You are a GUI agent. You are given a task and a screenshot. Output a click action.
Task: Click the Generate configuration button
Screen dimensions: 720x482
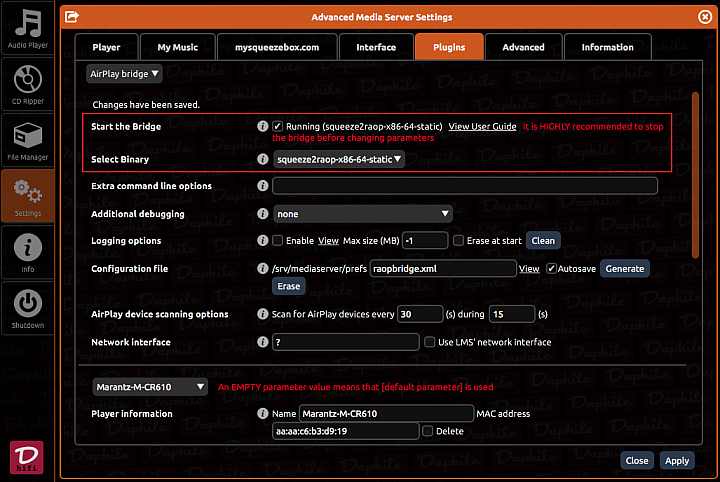(624, 269)
